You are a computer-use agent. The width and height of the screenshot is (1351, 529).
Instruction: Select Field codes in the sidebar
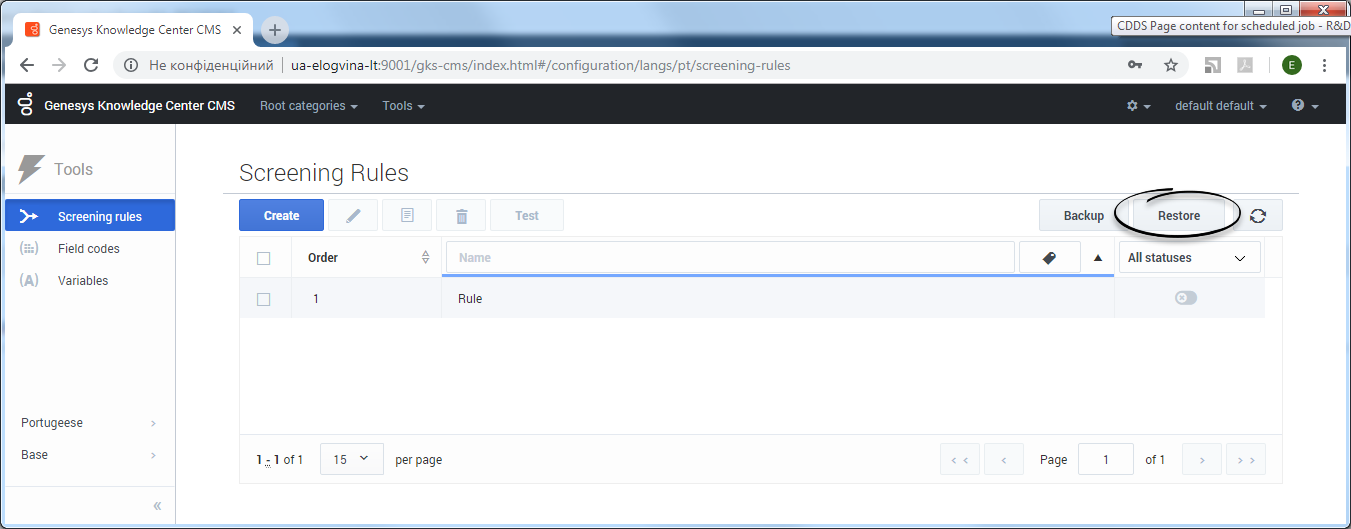[x=88, y=249]
